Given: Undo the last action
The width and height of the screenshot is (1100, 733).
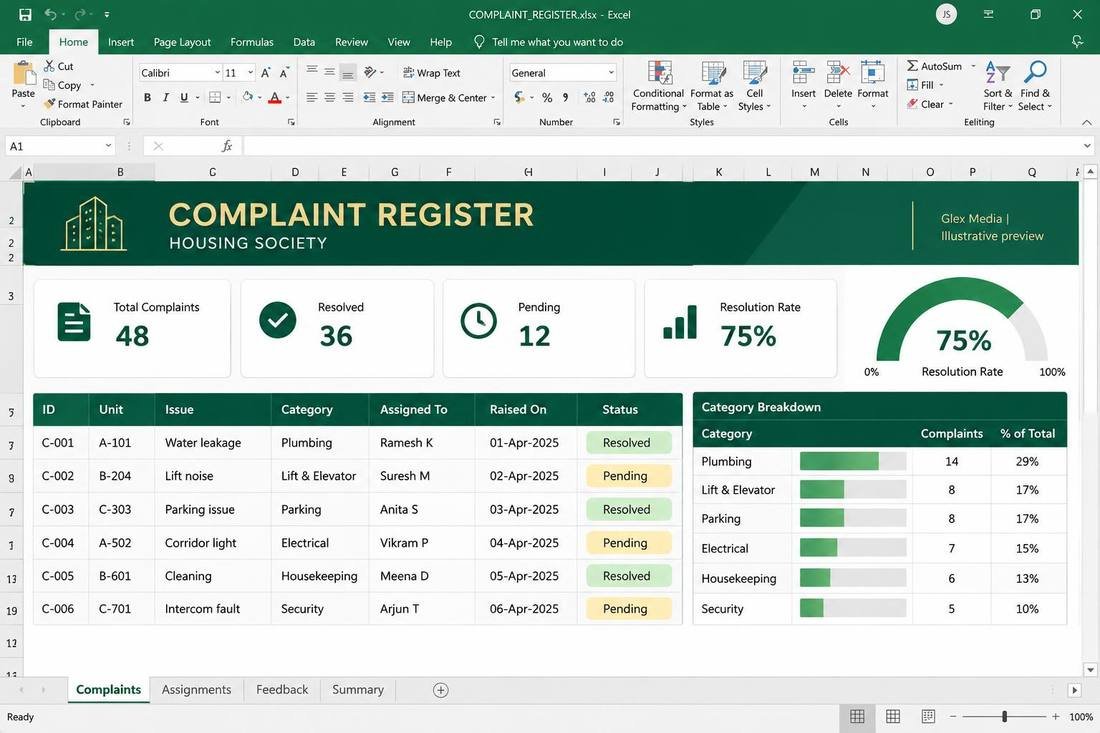Looking at the screenshot, I should click(x=50, y=14).
